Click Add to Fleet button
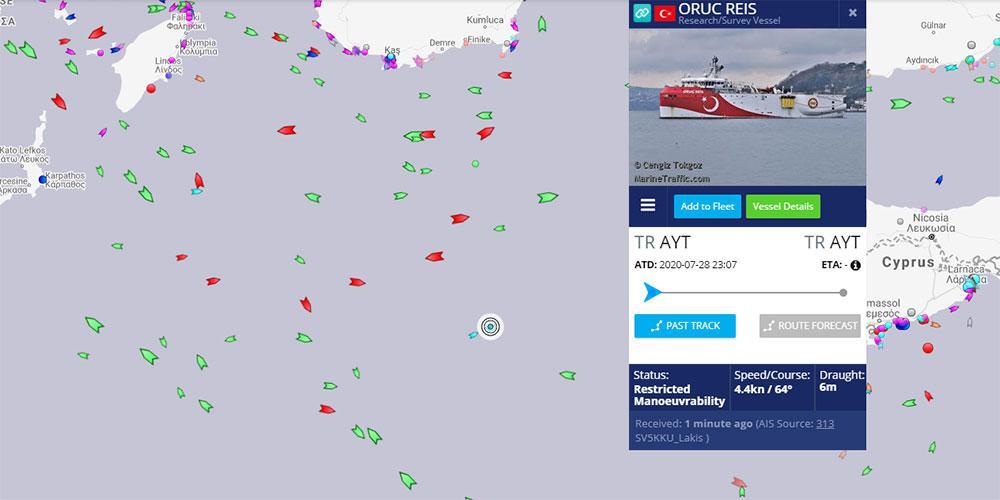Screen dimensions: 1000x500 pyautogui.click(x=707, y=207)
